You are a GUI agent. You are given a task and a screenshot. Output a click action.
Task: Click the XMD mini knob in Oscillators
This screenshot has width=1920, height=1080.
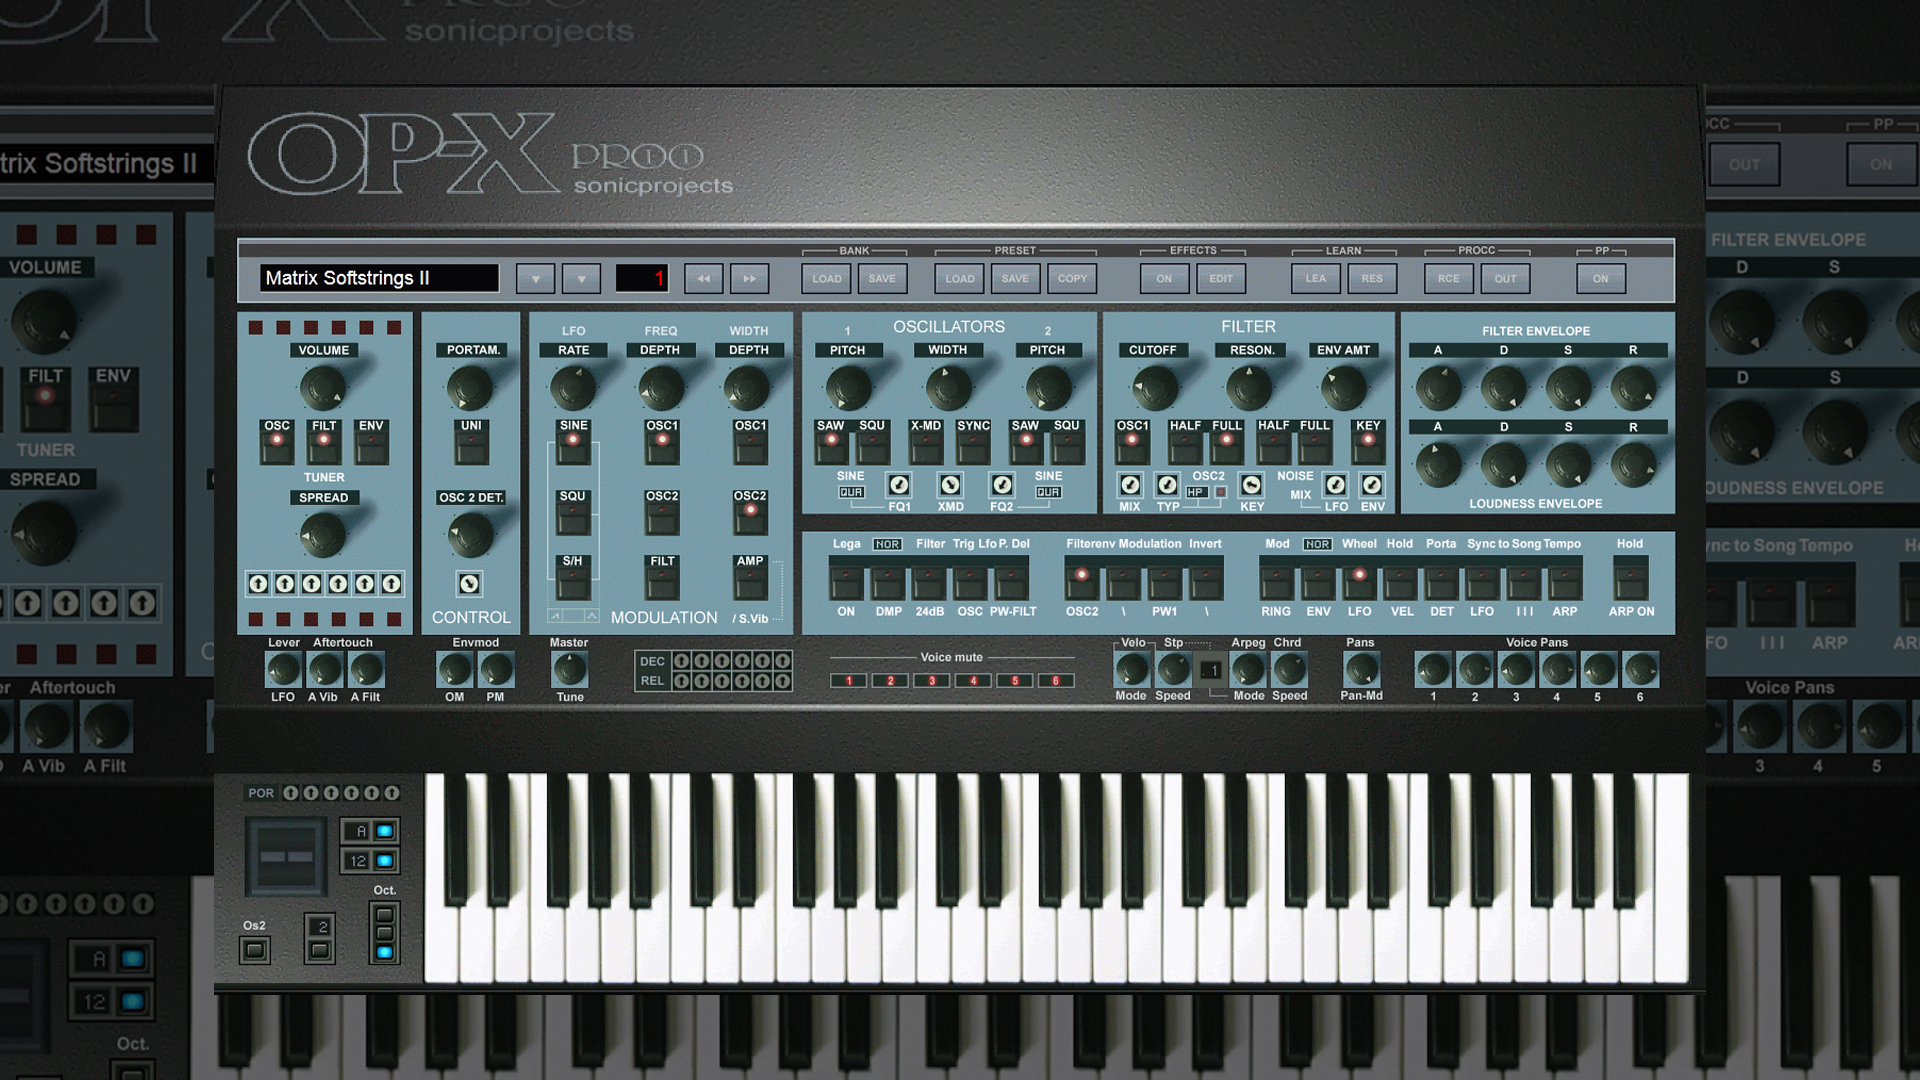pyautogui.click(x=950, y=485)
